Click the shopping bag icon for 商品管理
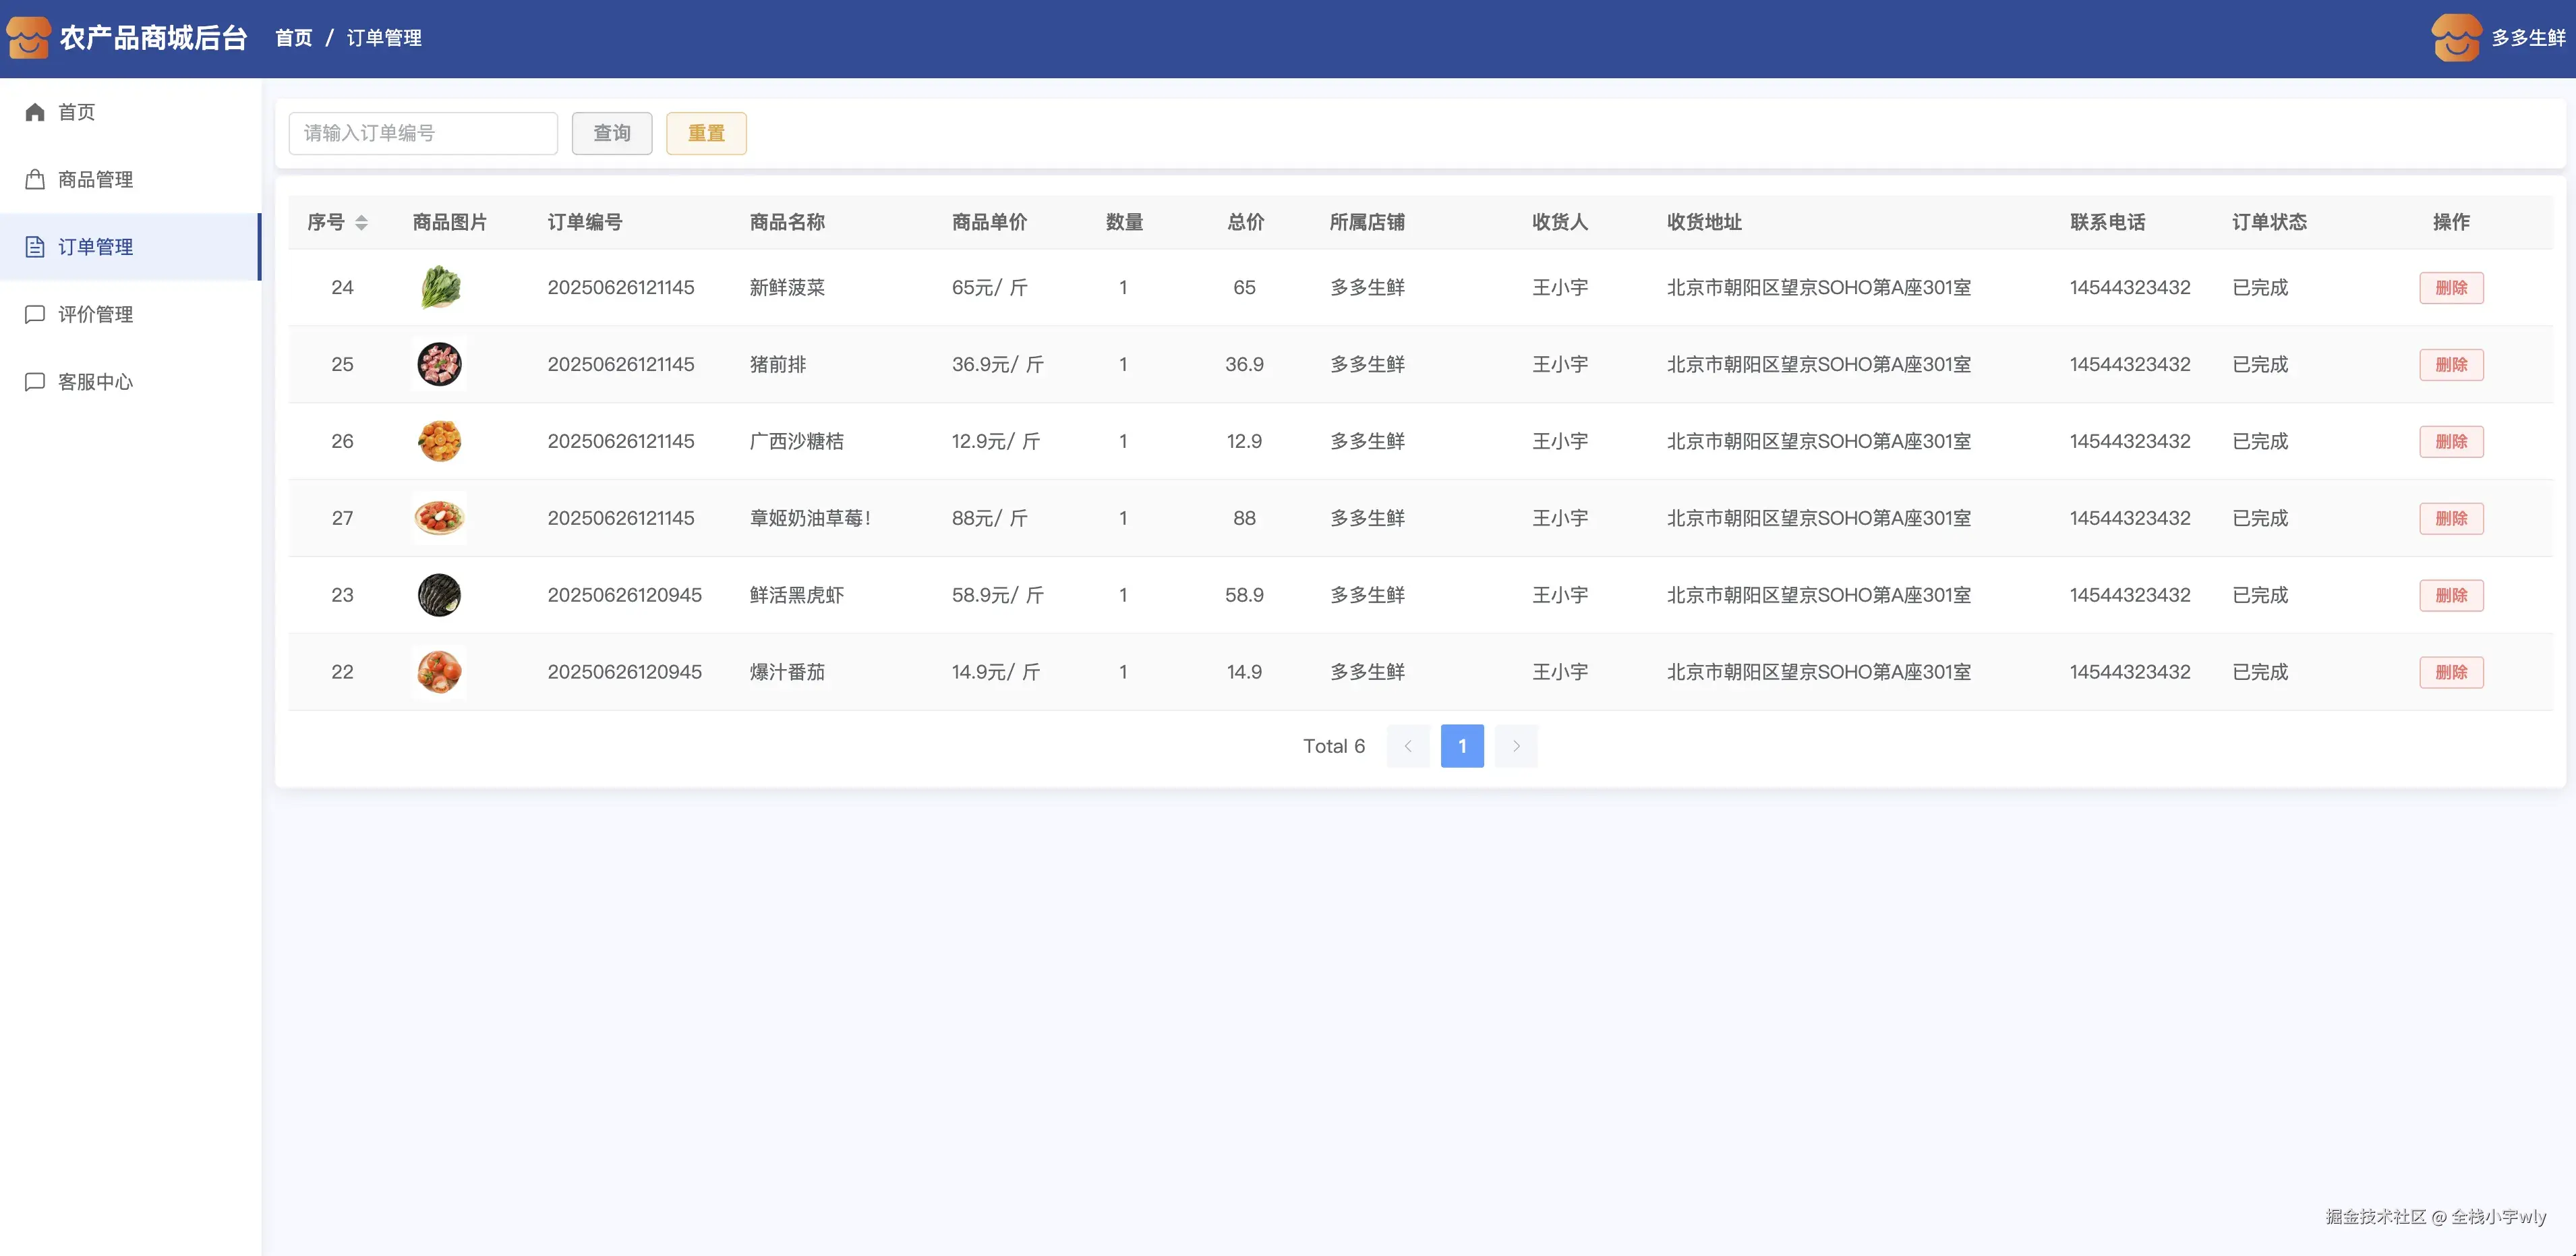Image resolution: width=2576 pixels, height=1256 pixels. coord(35,179)
